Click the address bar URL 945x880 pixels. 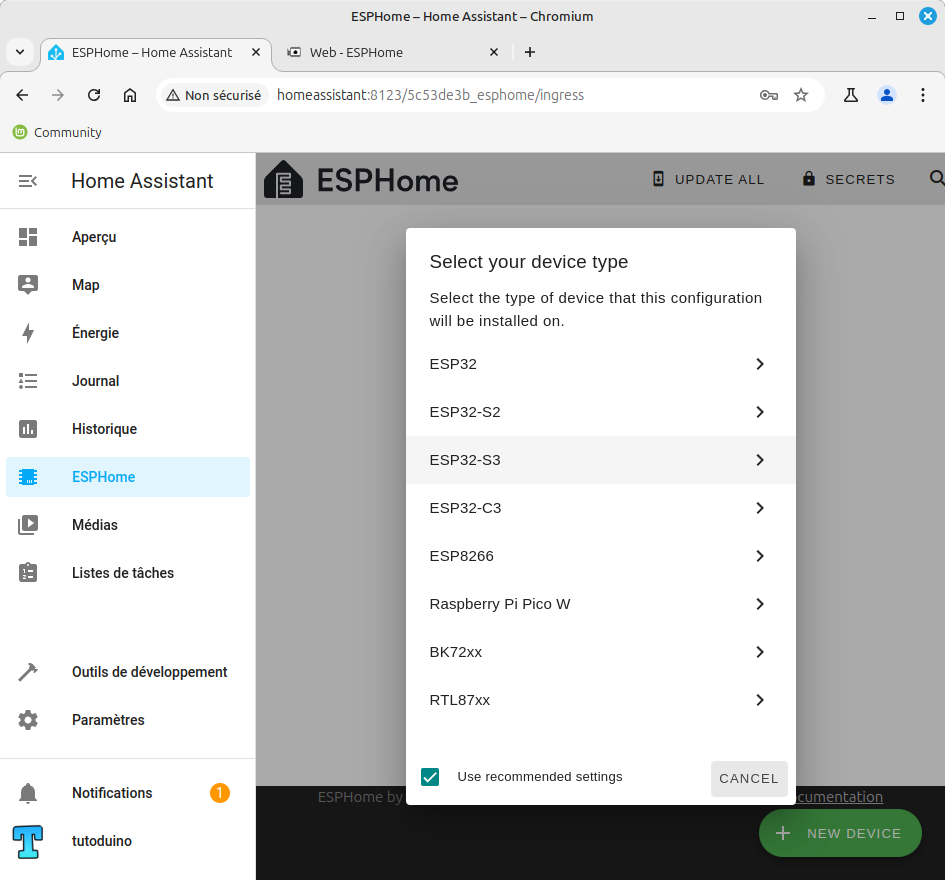pos(430,95)
